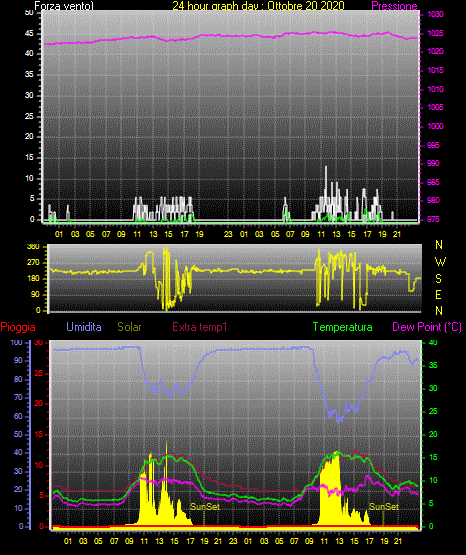
Task: Click the S wind direction label
Action: click(x=438, y=279)
